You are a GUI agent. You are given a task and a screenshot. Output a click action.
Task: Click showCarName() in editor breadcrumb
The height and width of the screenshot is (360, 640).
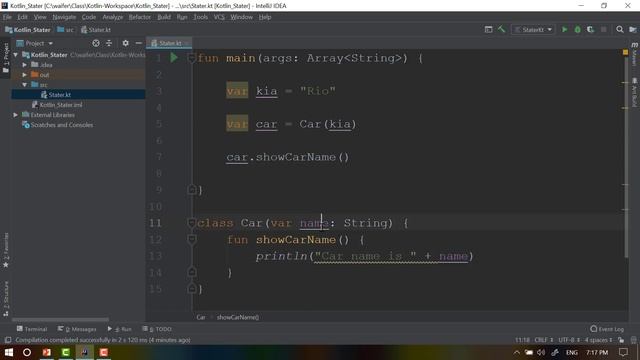(238, 317)
